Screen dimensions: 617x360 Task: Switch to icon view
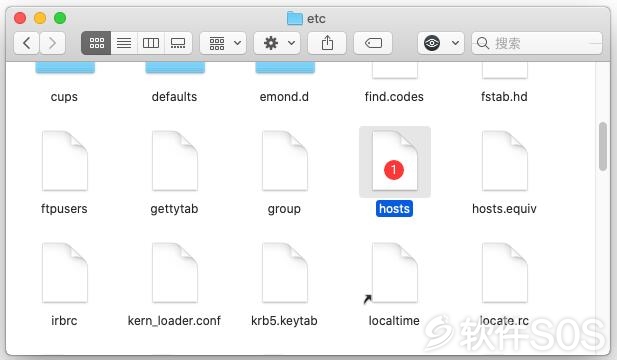pos(96,43)
